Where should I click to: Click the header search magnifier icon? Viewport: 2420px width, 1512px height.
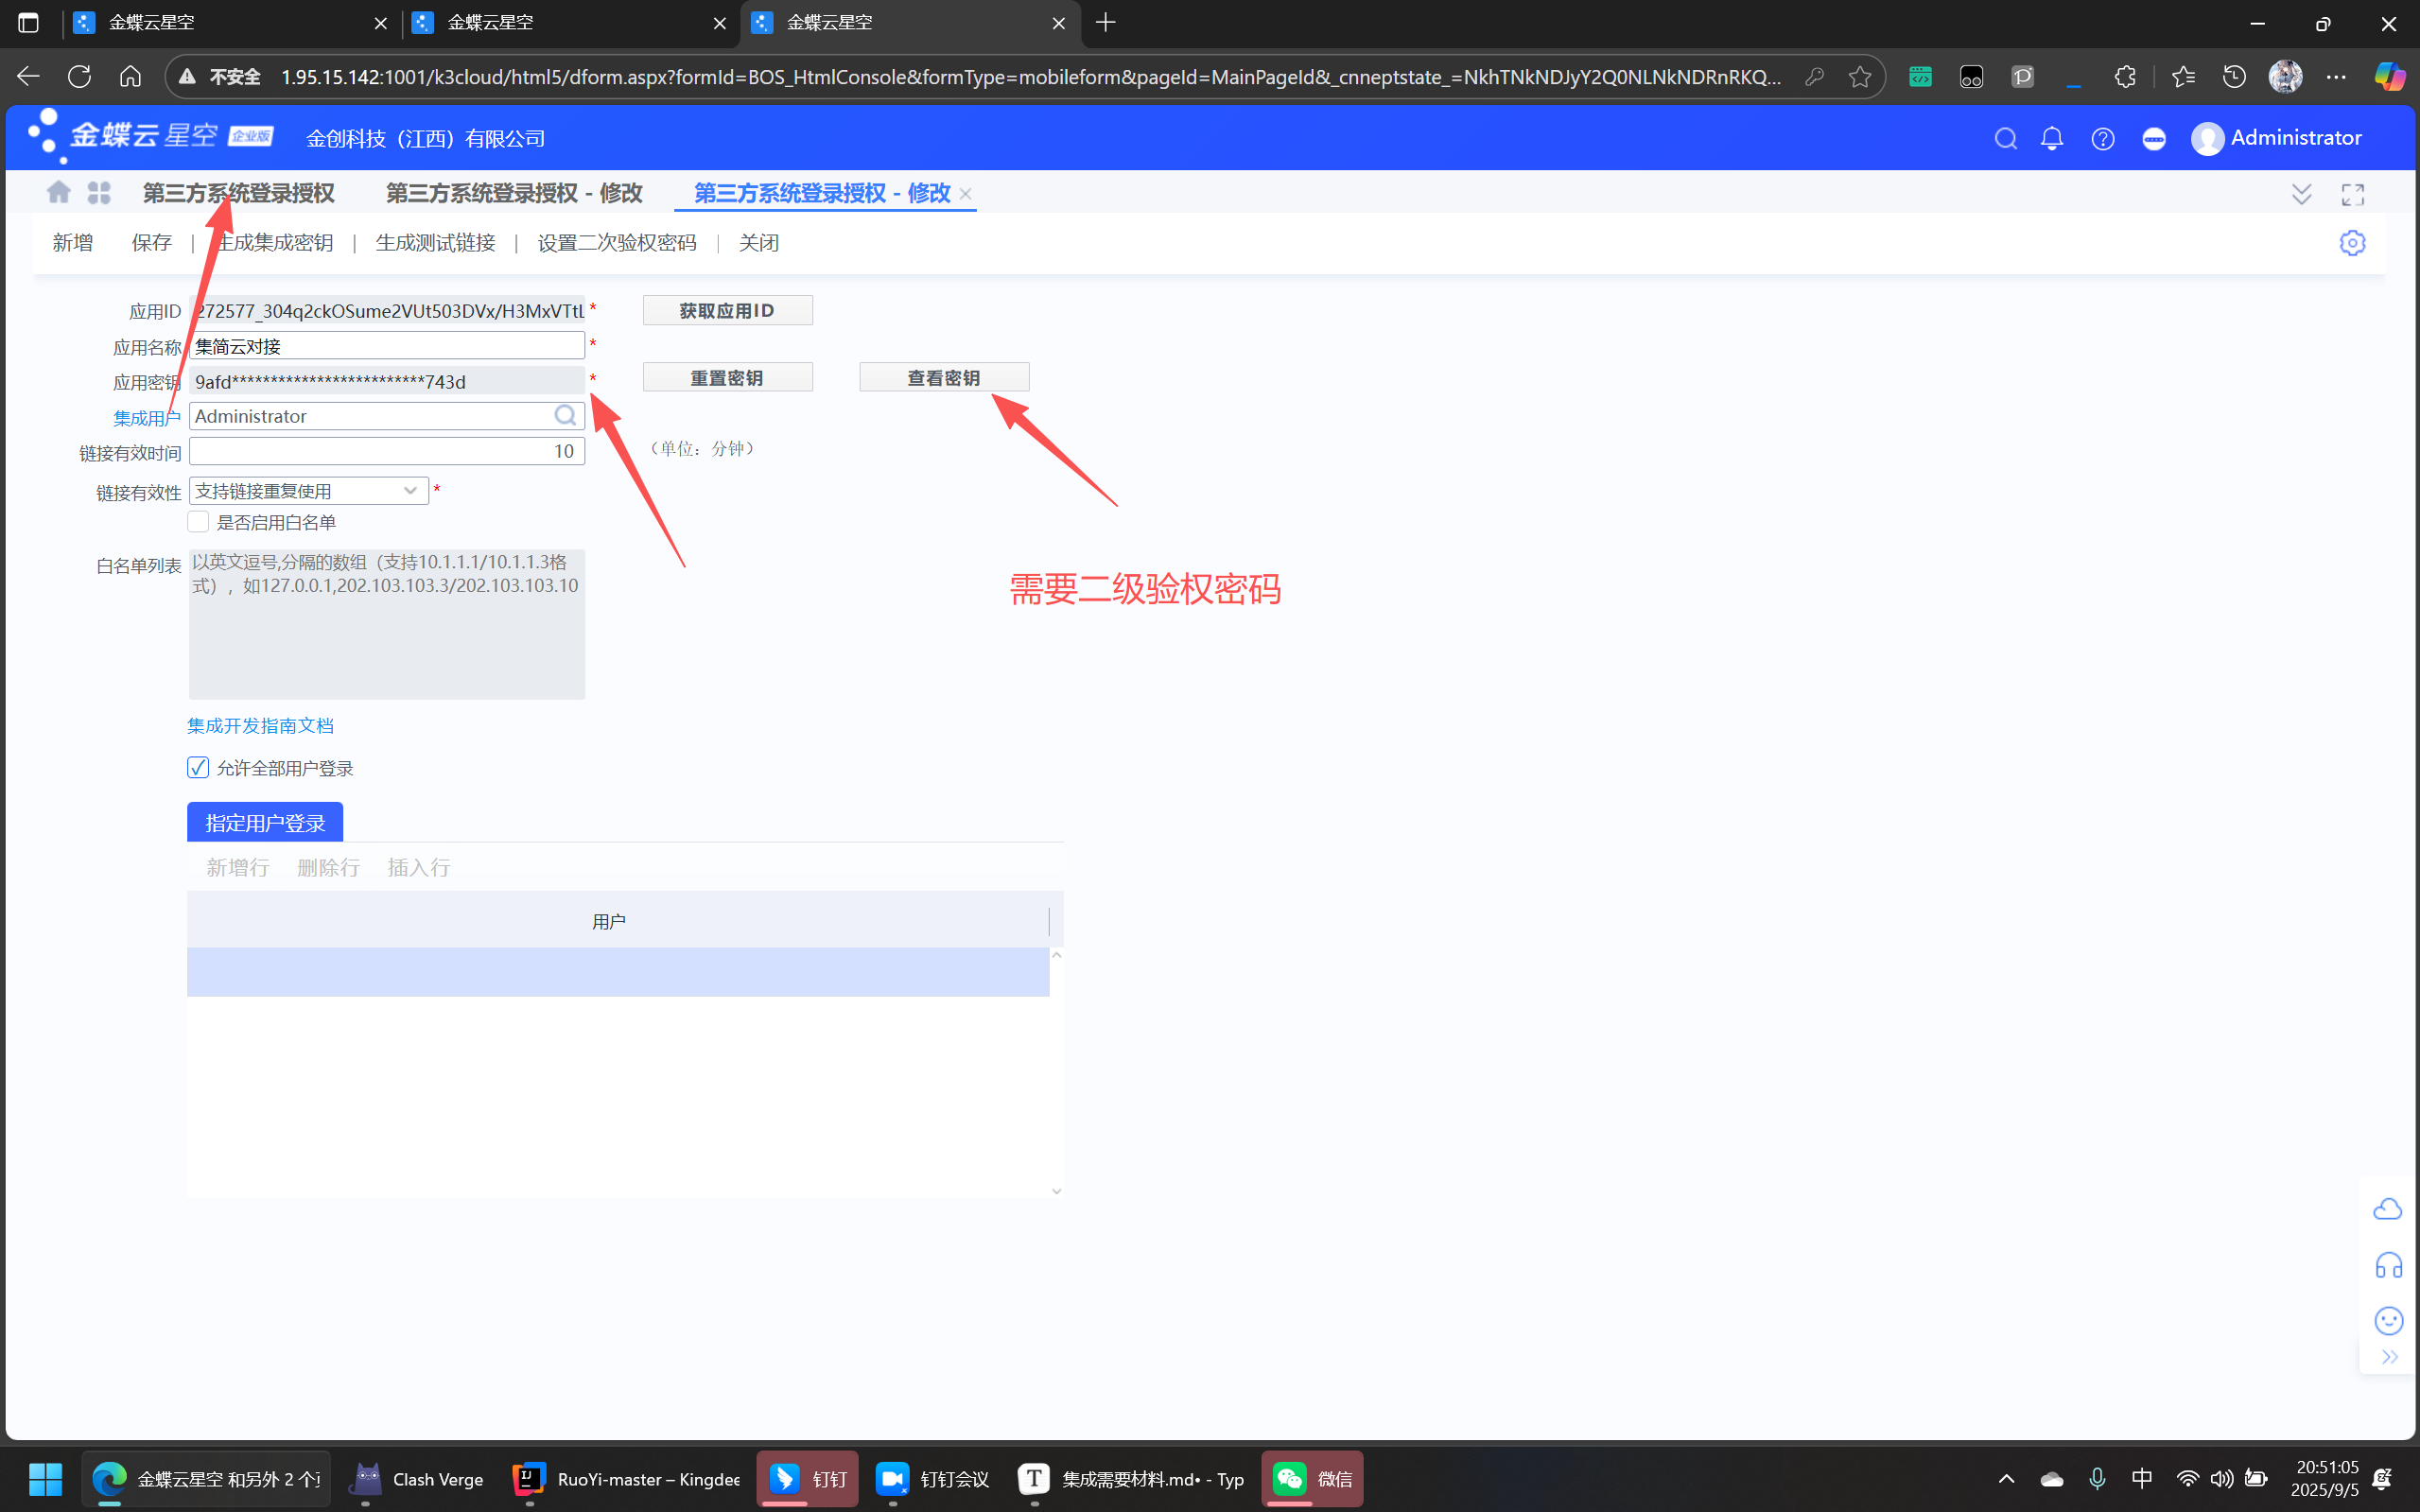pos(2005,139)
